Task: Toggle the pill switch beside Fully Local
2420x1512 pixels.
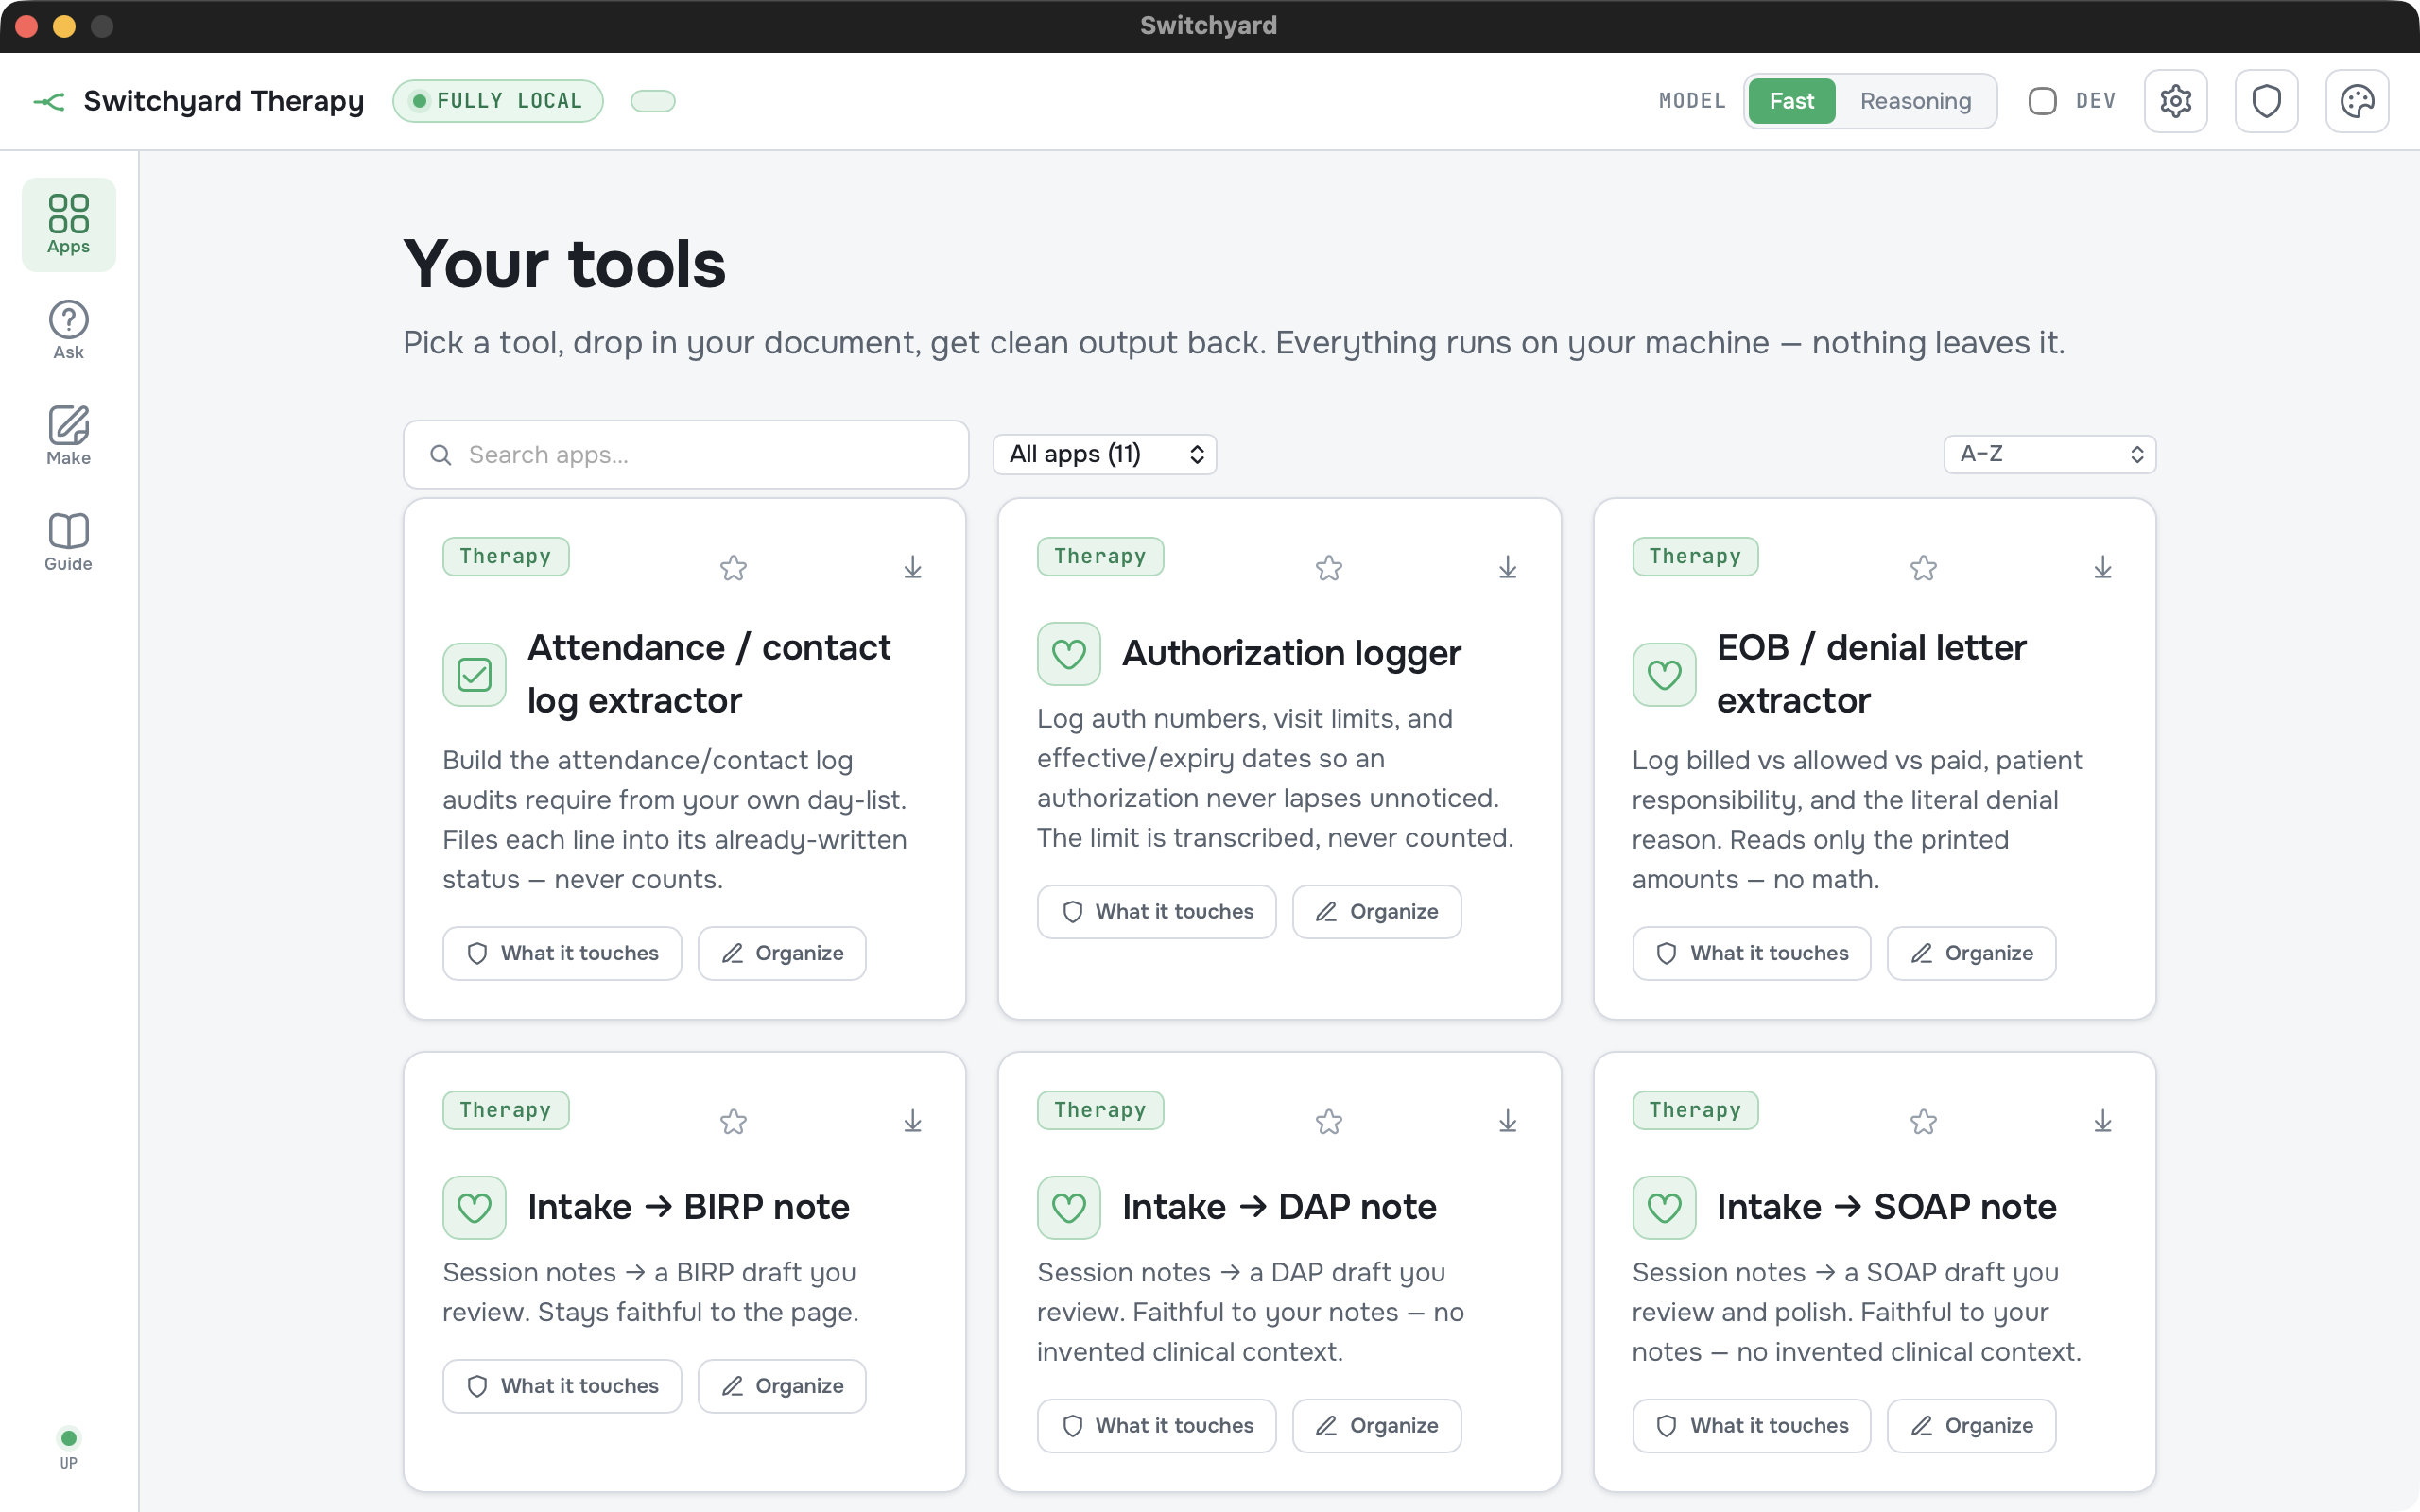Action: (652, 101)
